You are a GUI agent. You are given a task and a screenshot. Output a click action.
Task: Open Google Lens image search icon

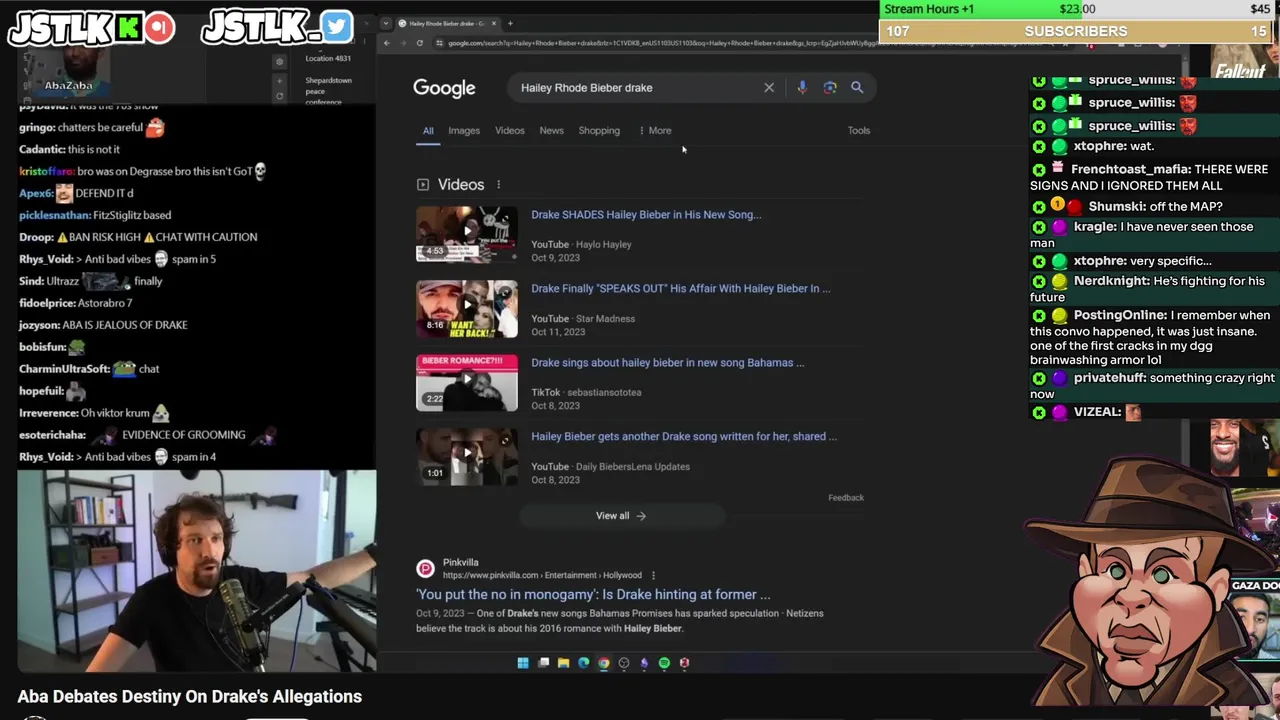830,88
